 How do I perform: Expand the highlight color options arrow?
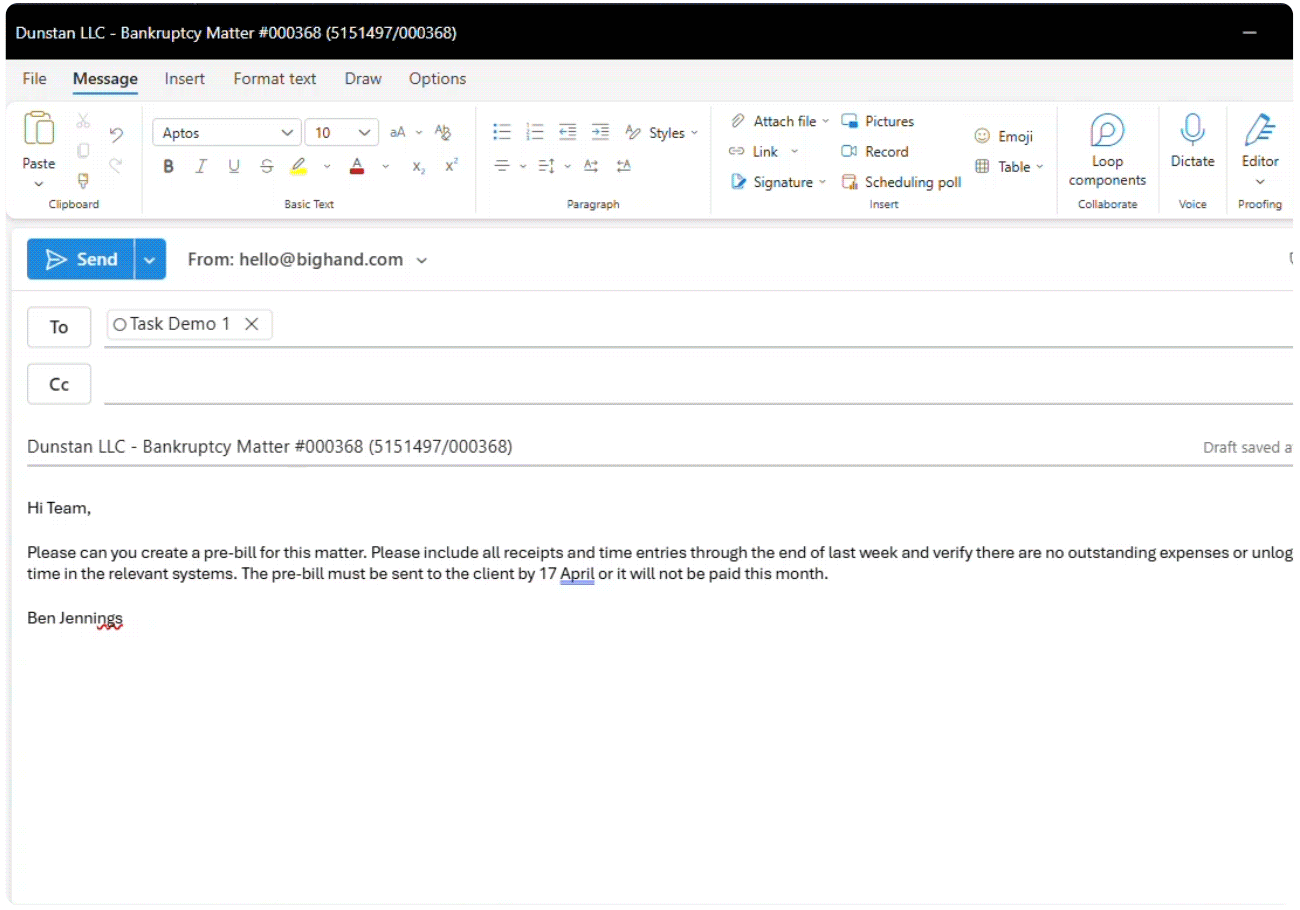326,167
